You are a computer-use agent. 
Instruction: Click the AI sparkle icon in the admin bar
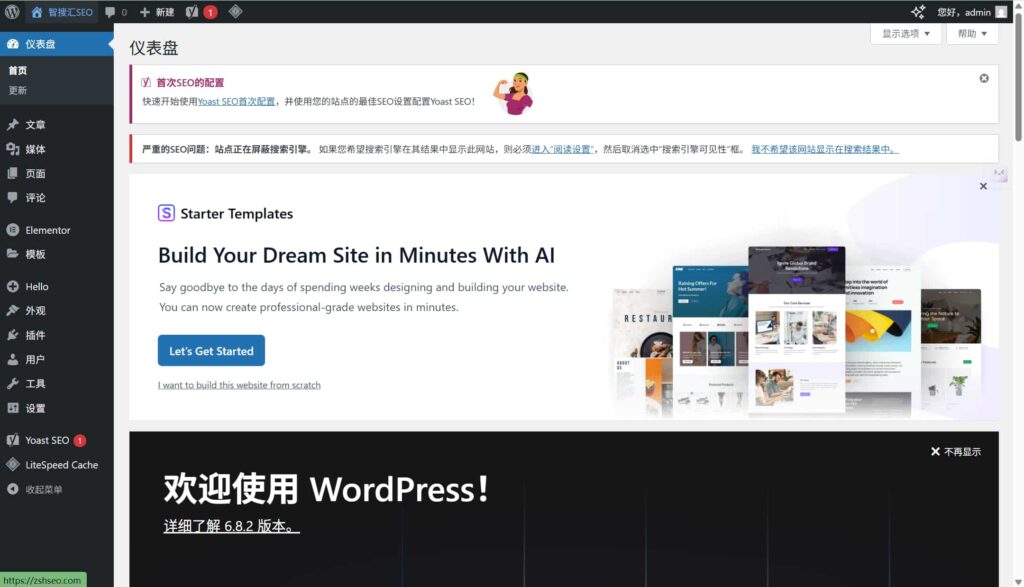[918, 12]
